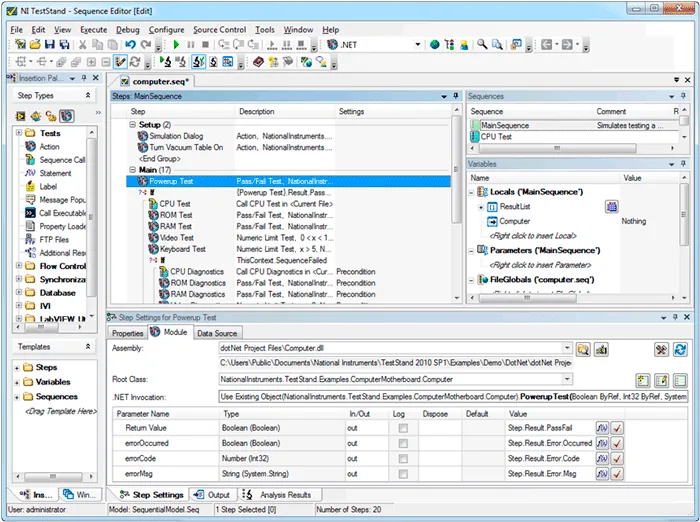Viewport: 700px width, 522px height.
Task: Collapse the Main (17) step group
Action: click(133, 170)
